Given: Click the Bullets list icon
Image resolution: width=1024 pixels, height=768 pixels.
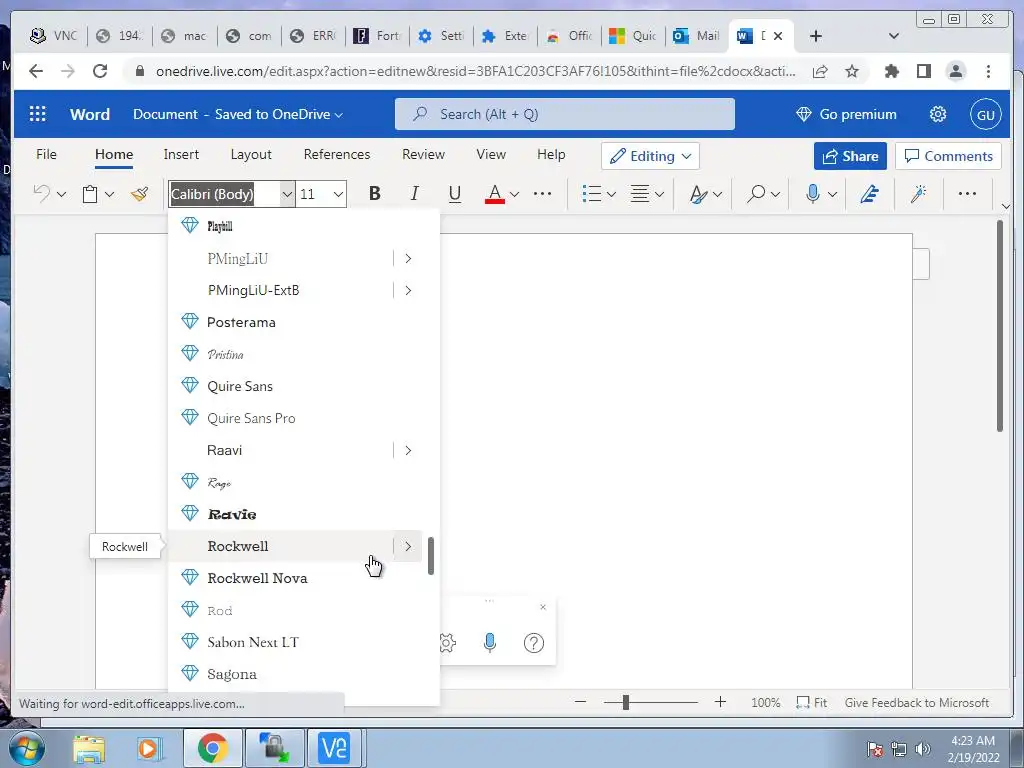Looking at the screenshot, I should point(592,194).
